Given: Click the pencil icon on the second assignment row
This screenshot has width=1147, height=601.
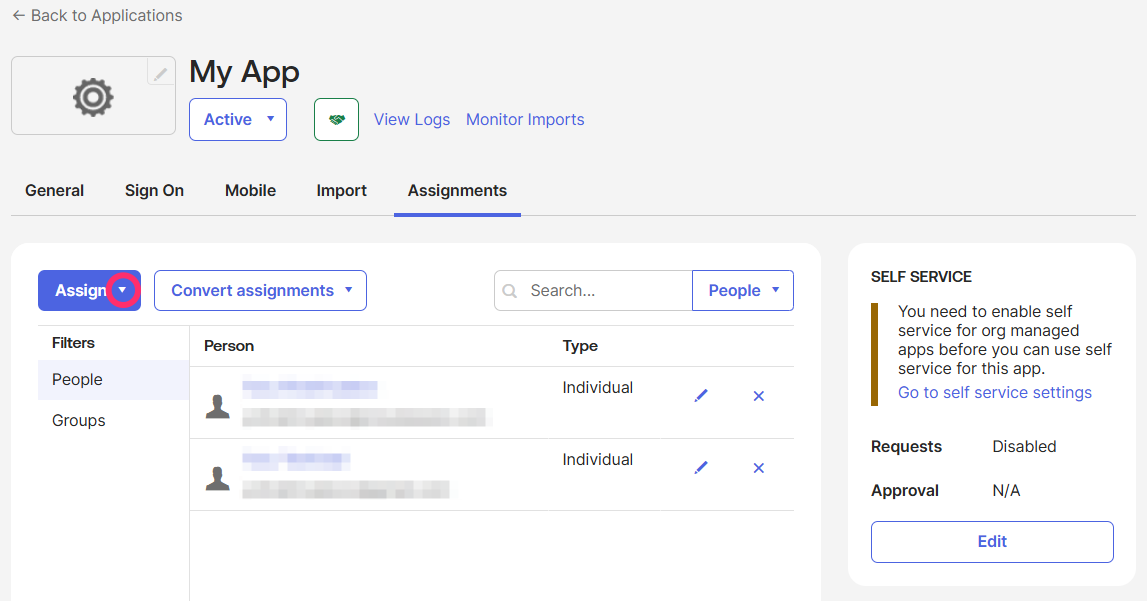Looking at the screenshot, I should 701,467.
